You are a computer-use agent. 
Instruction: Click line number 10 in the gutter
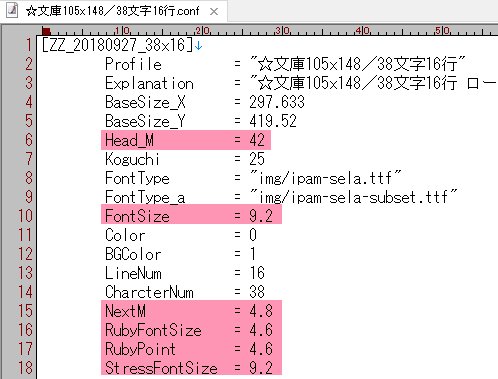(x=25, y=216)
